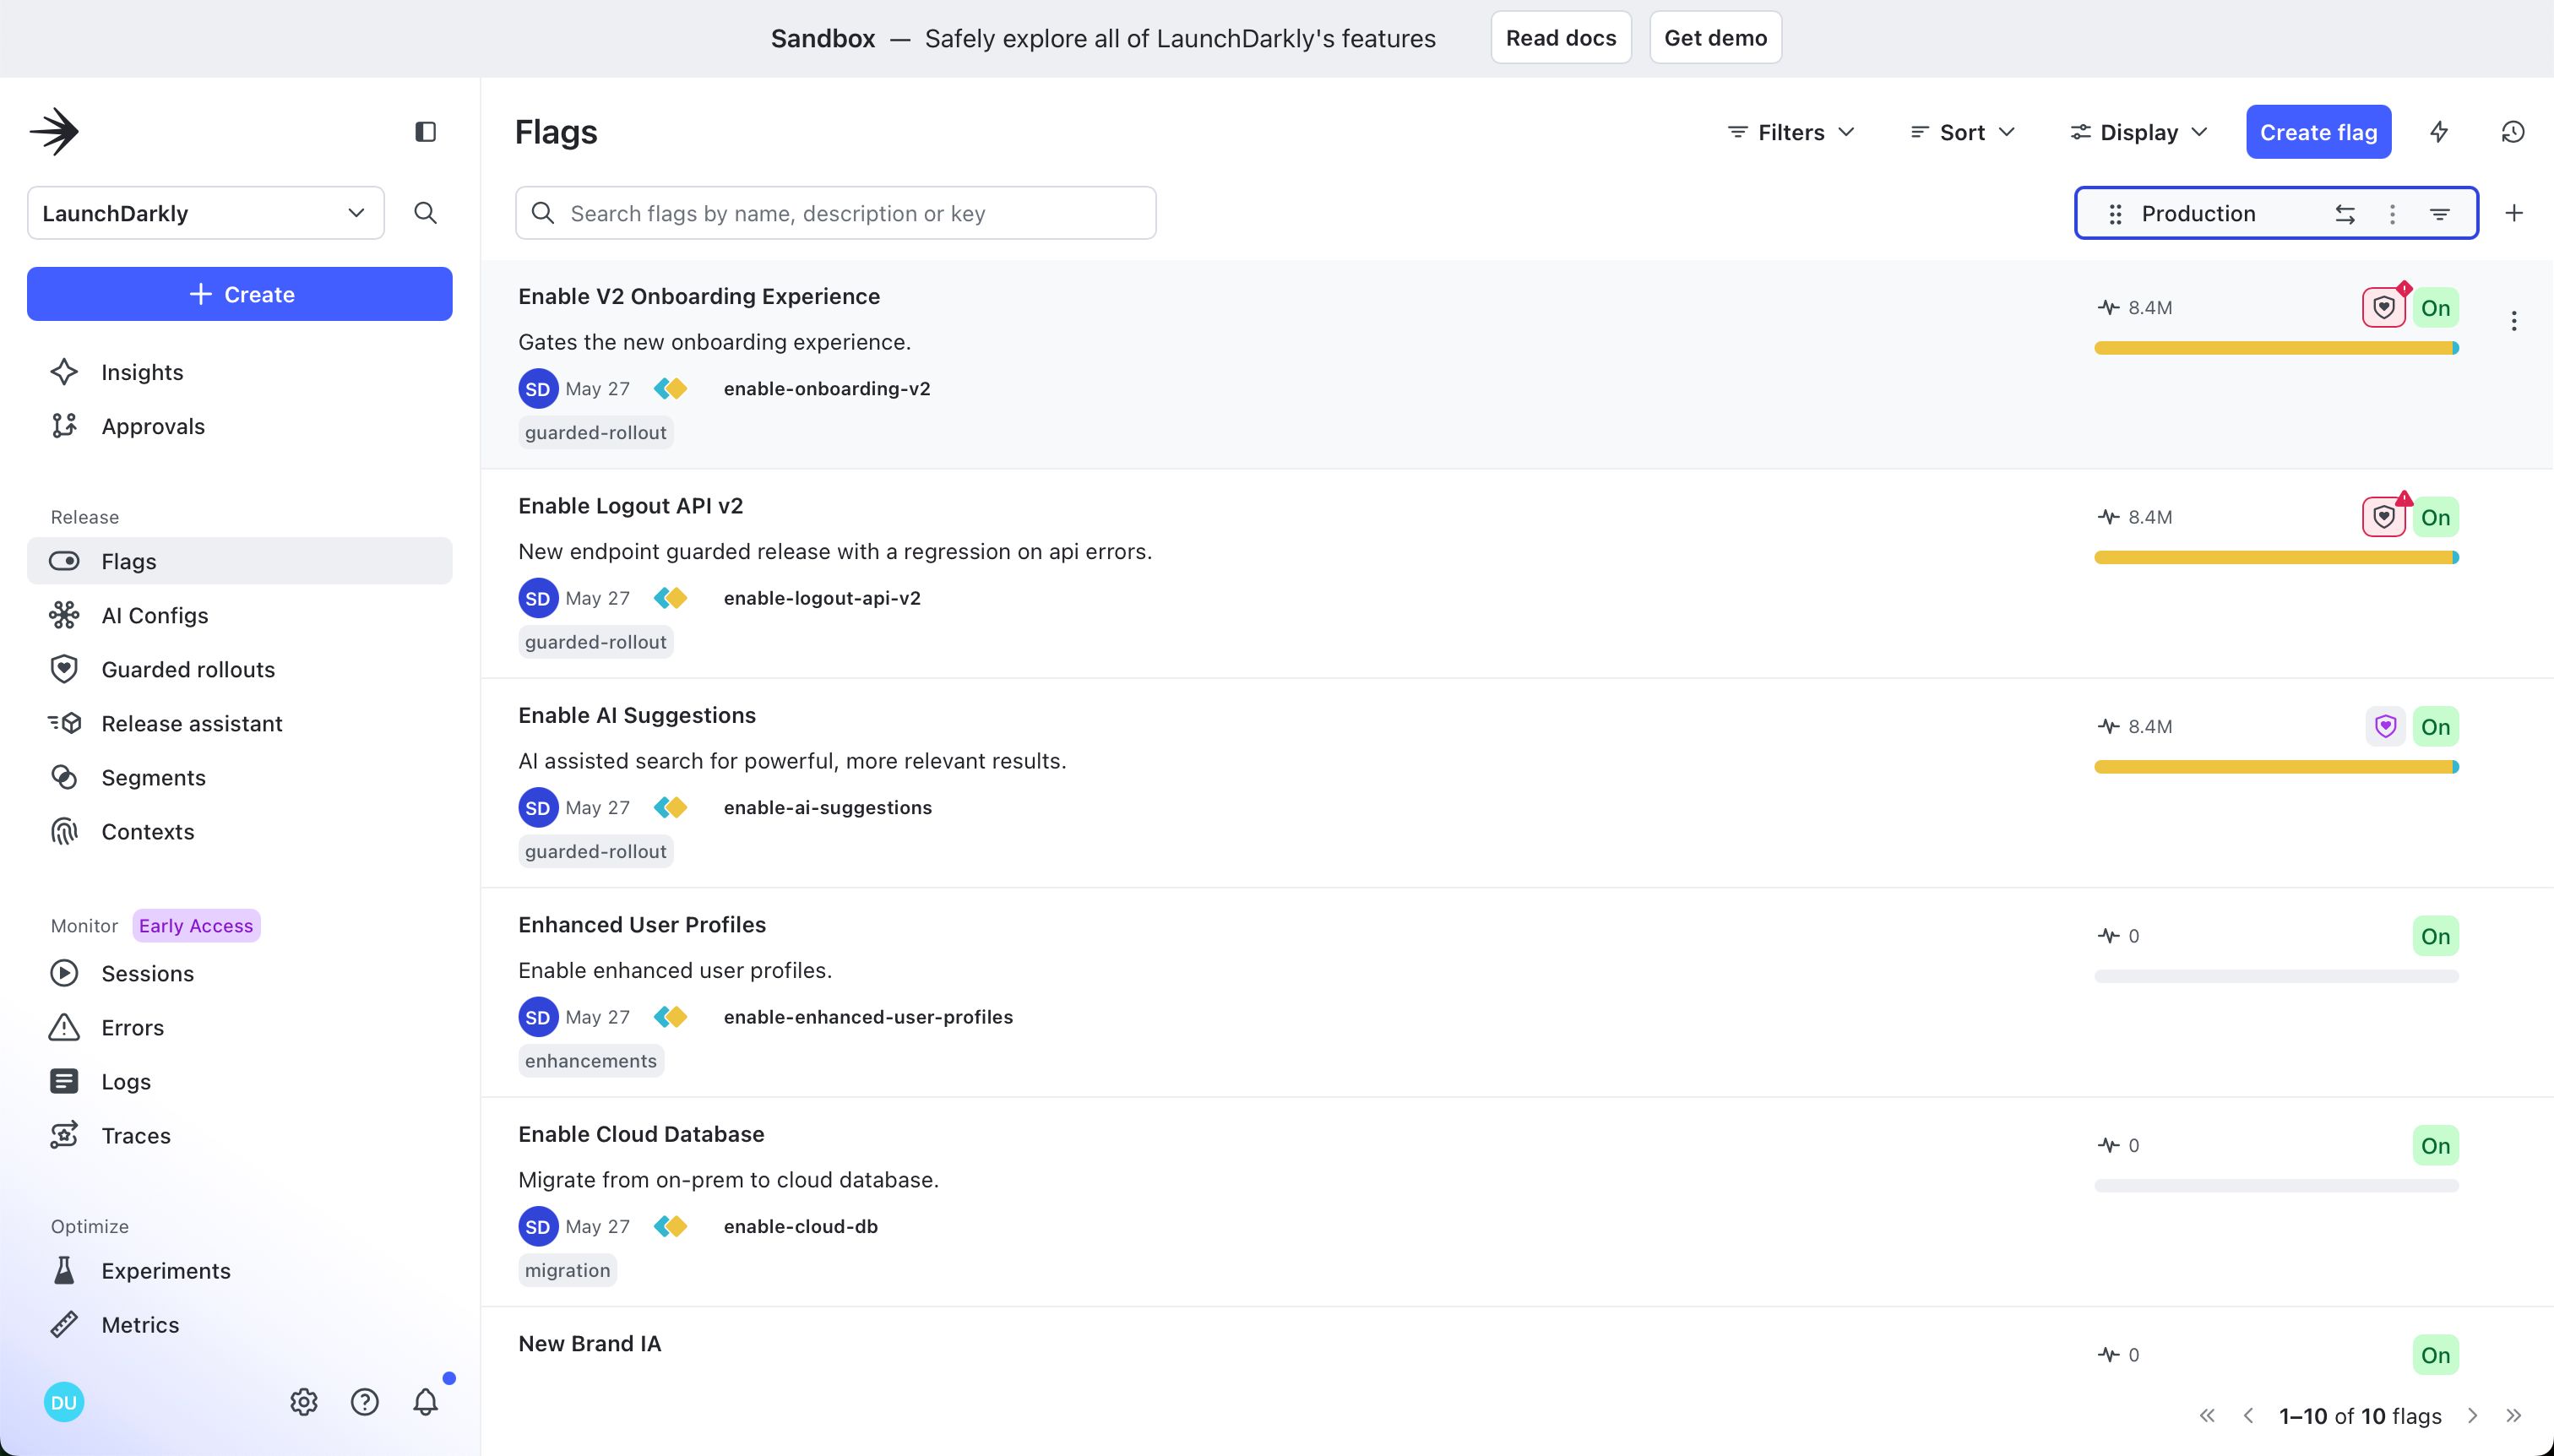The width and height of the screenshot is (2554, 1456).
Task: Add environment column with plus icon
Action: coord(2514,213)
